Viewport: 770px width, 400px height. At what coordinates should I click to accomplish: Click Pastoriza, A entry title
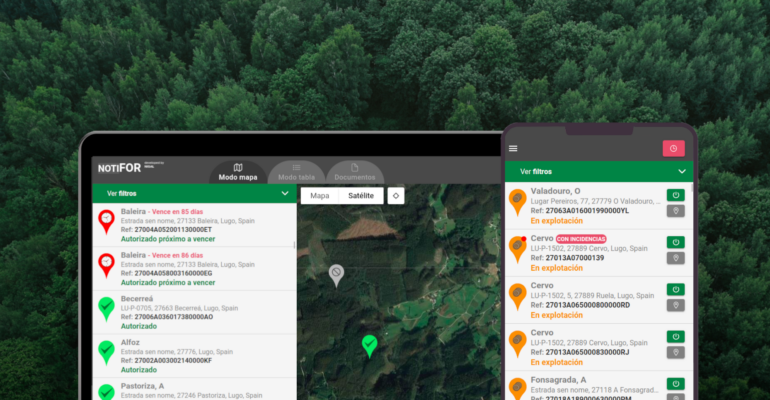[x=142, y=386]
